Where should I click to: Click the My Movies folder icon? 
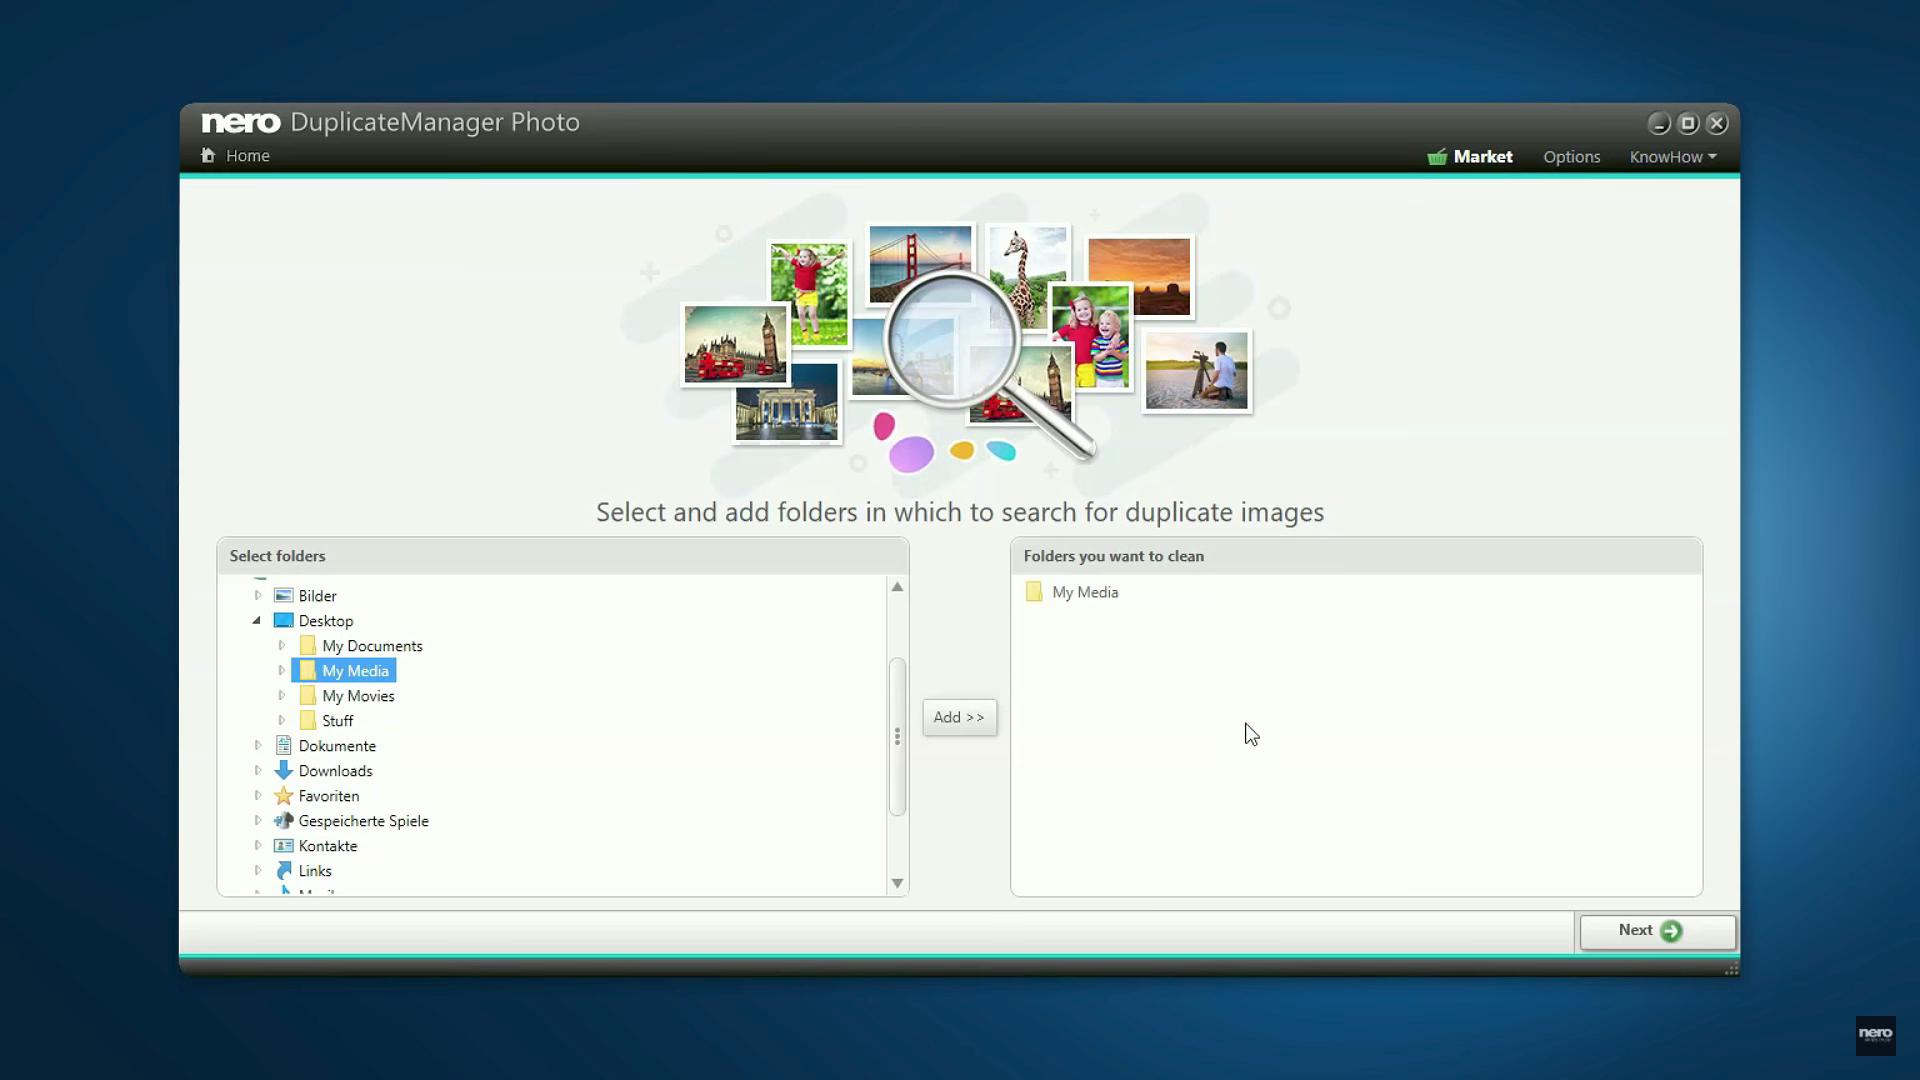[x=308, y=695]
